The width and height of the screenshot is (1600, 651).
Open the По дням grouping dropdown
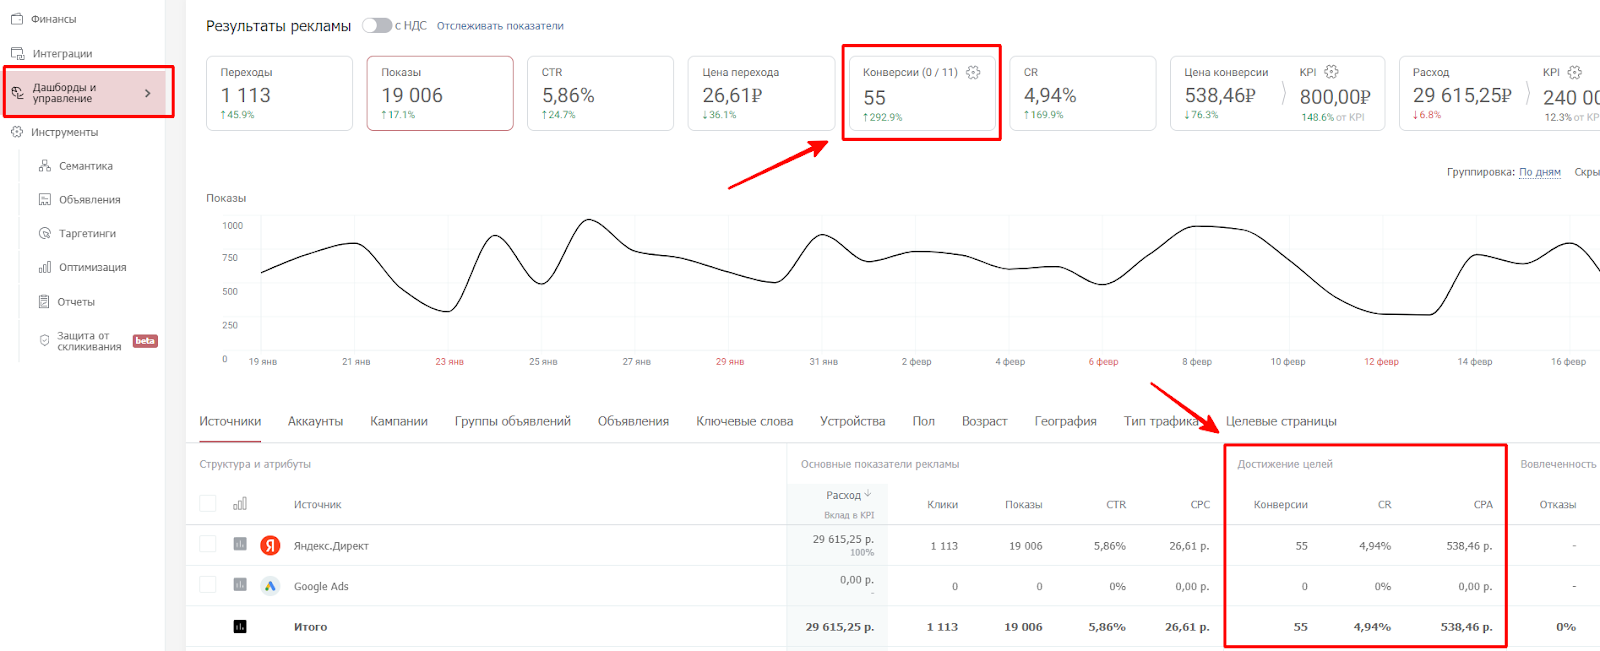coord(1539,172)
